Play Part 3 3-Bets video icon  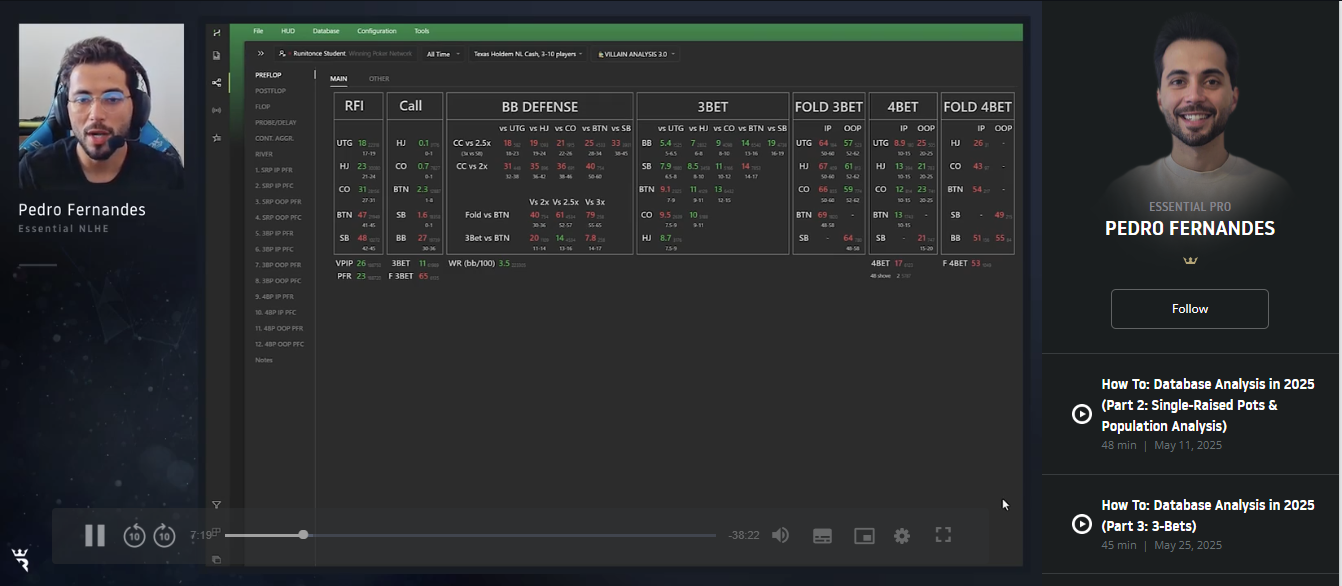(1081, 524)
